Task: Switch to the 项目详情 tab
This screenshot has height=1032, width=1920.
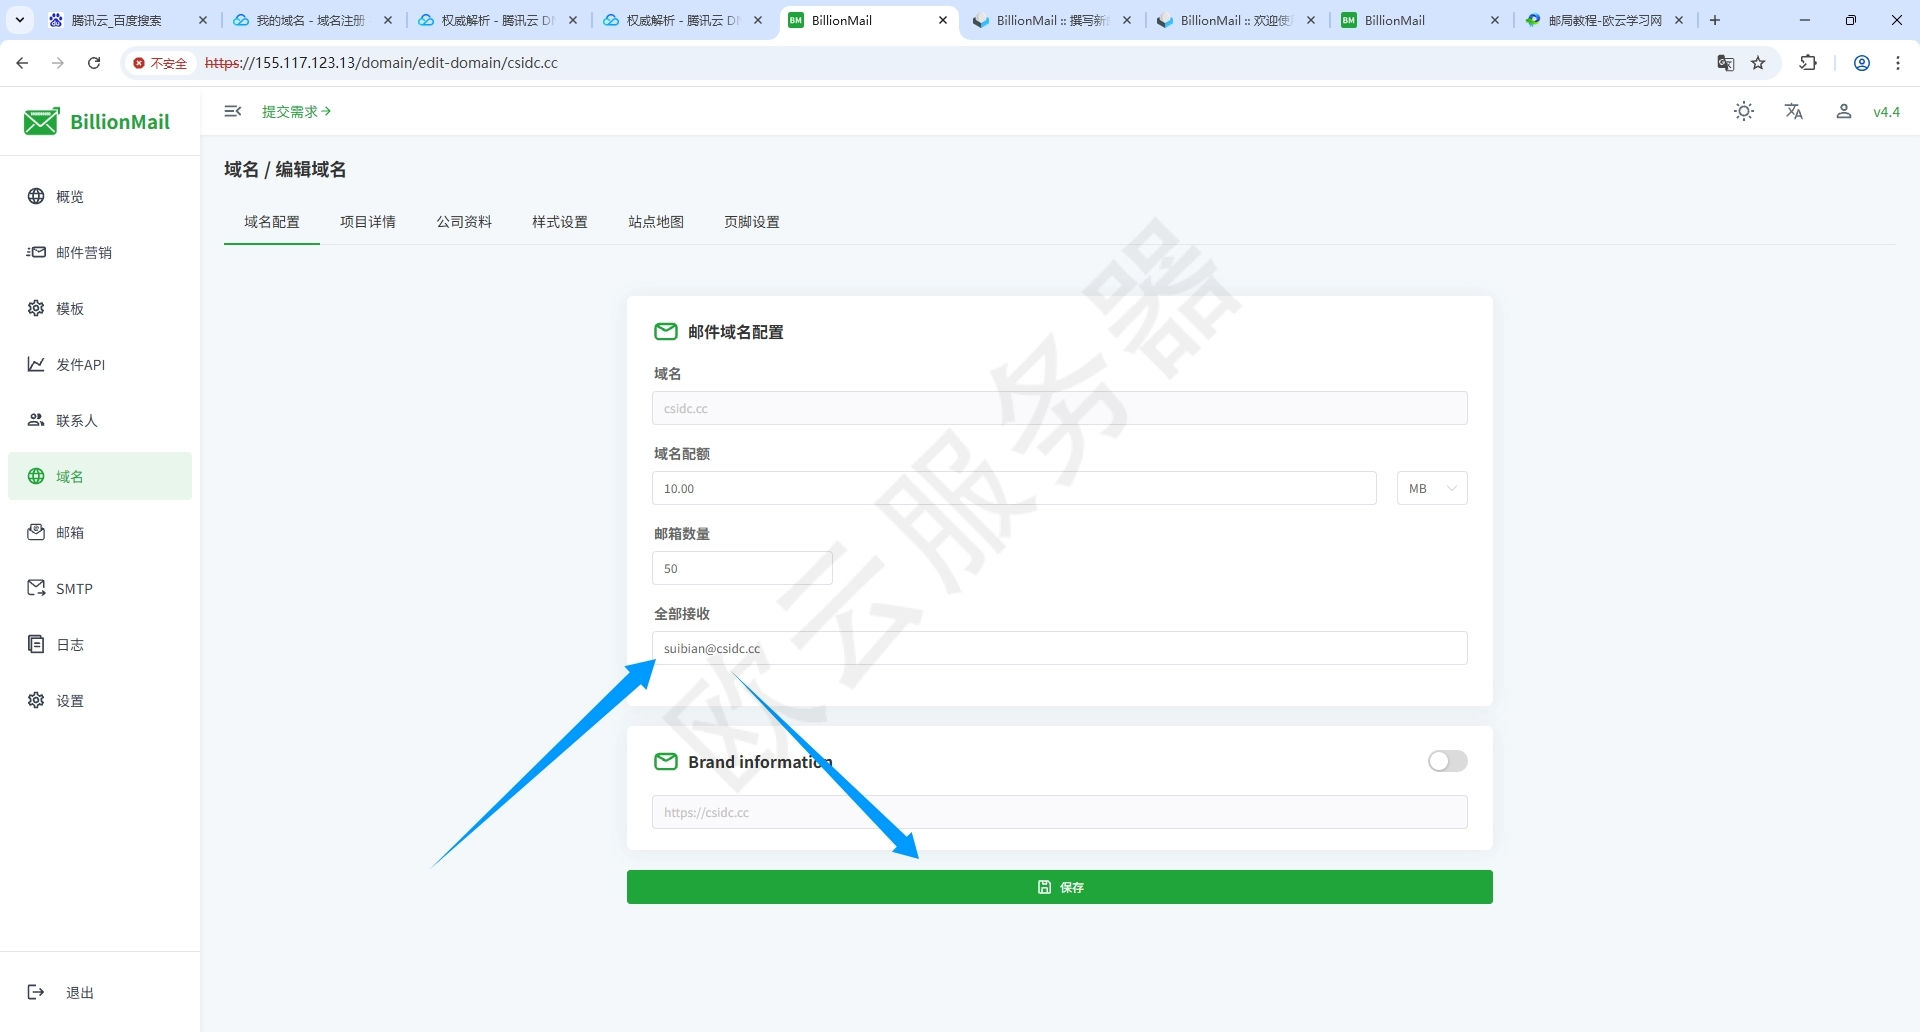Action: click(x=368, y=222)
